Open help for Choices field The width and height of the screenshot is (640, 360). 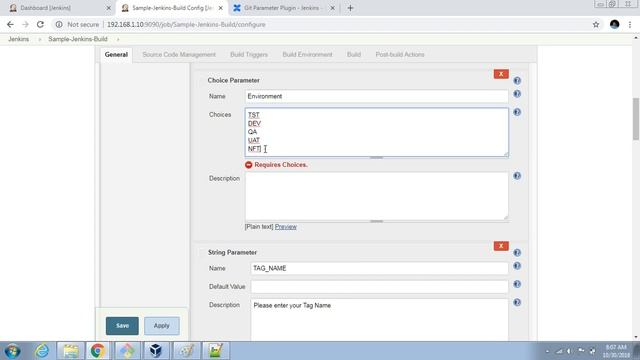[517, 112]
